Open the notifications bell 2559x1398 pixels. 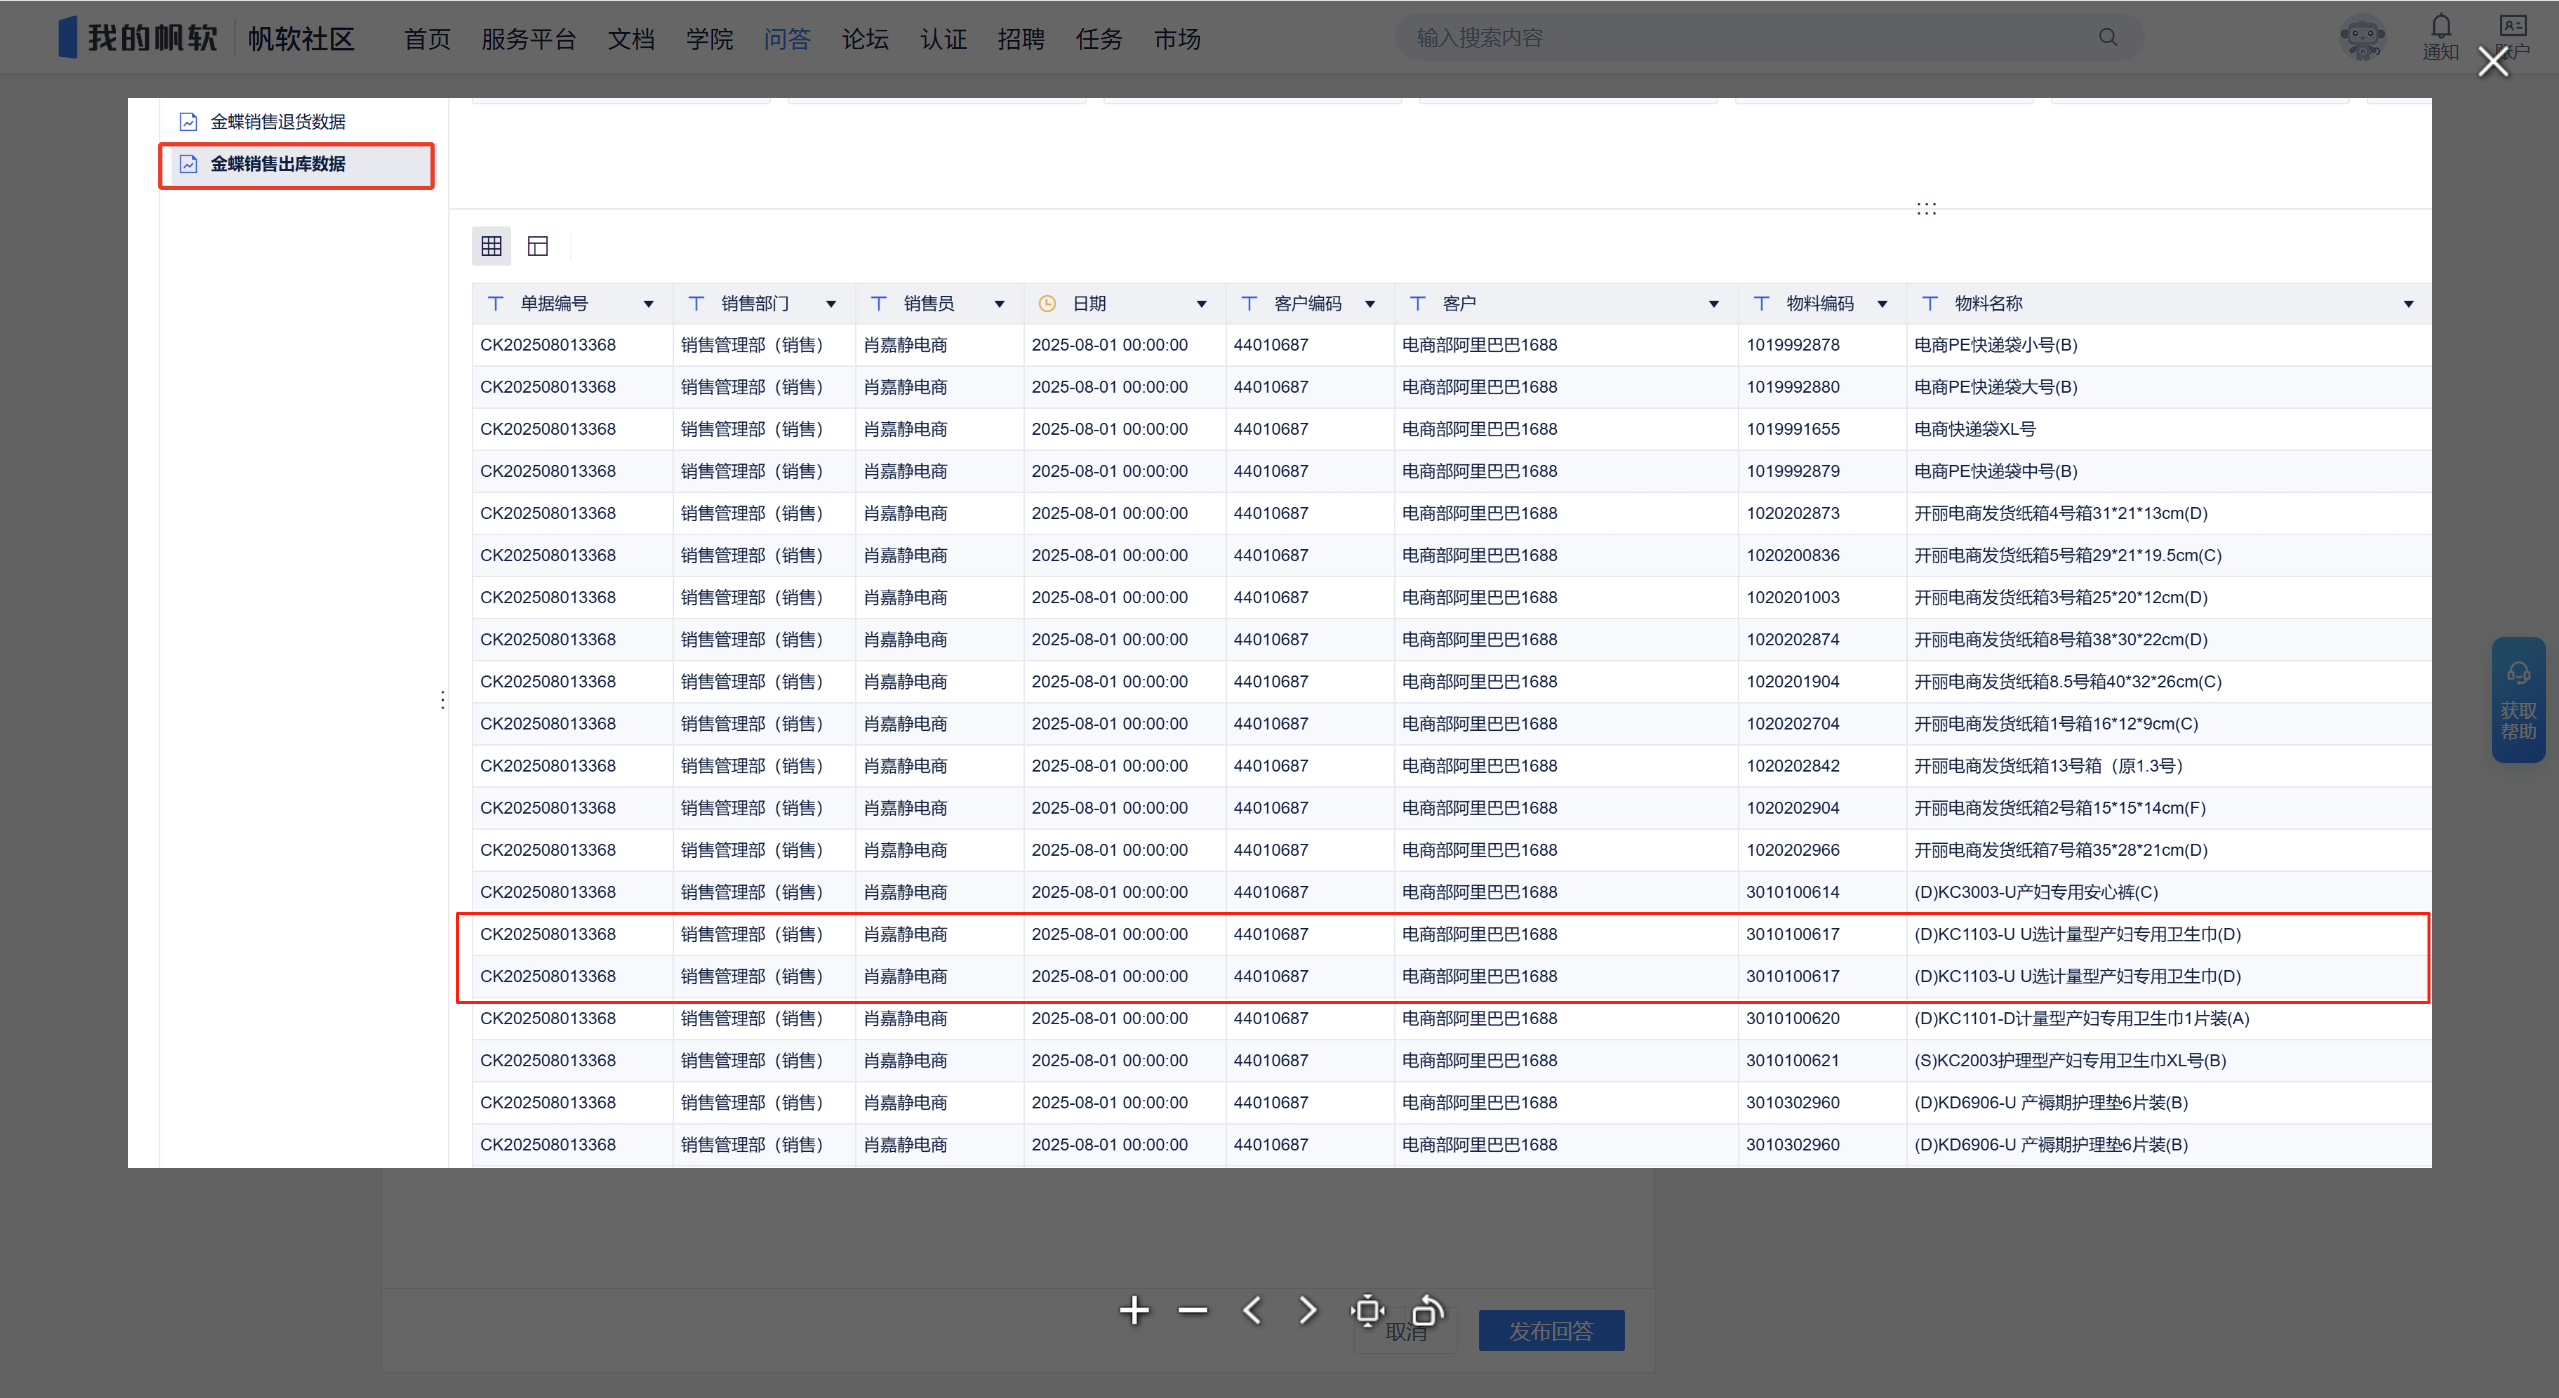pos(2441,27)
